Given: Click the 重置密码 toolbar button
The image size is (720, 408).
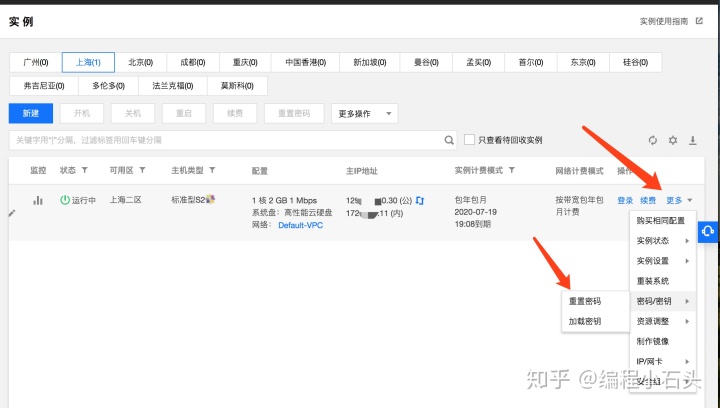Looking at the screenshot, I should (294, 113).
